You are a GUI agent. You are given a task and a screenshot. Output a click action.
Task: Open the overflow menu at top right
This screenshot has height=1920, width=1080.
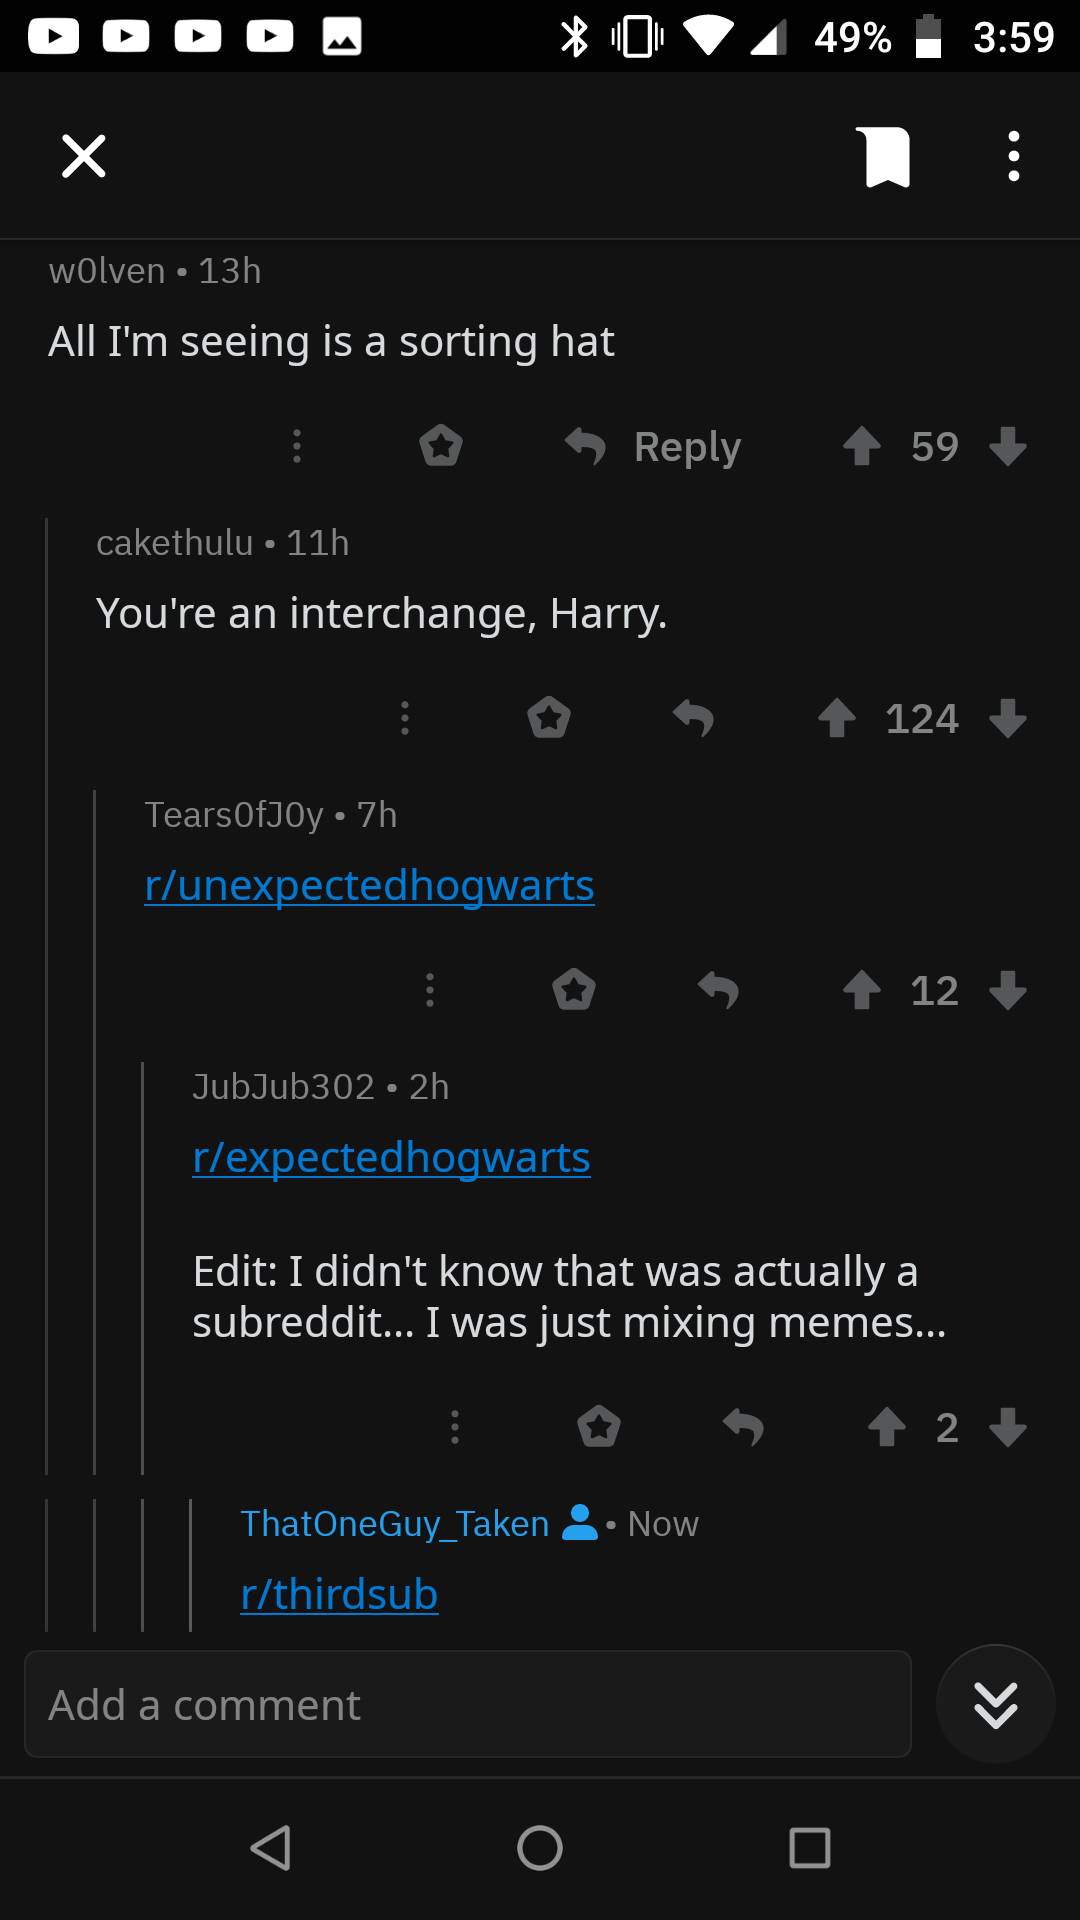coord(1013,156)
